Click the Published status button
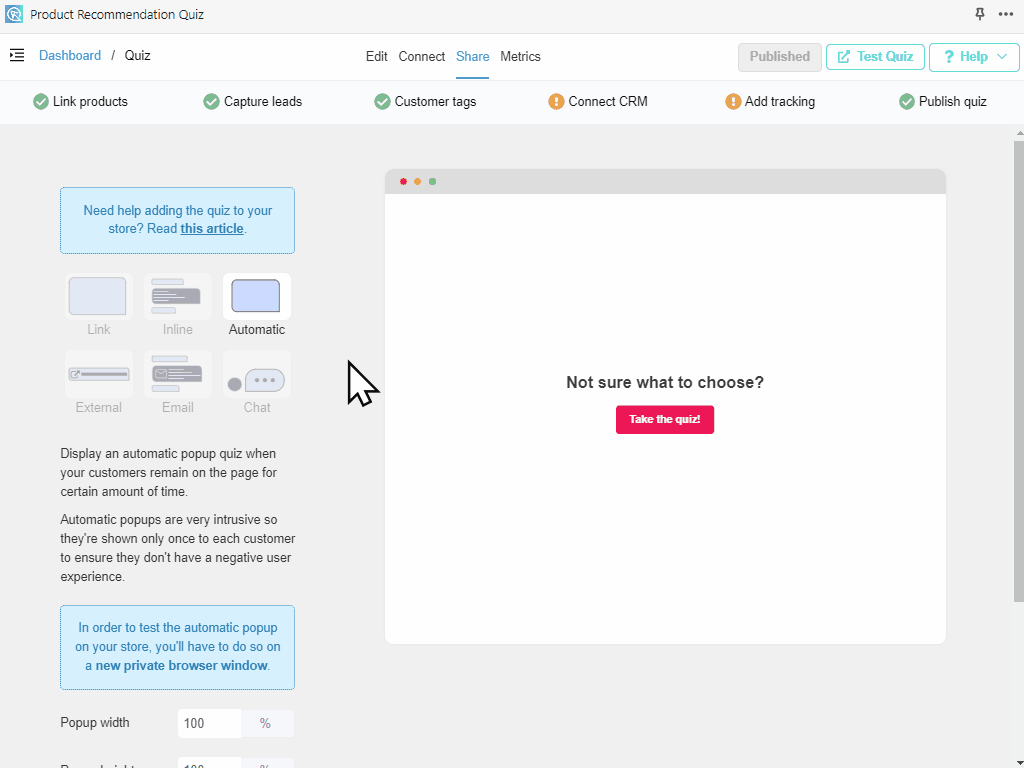The height and width of the screenshot is (768, 1024). coord(780,57)
